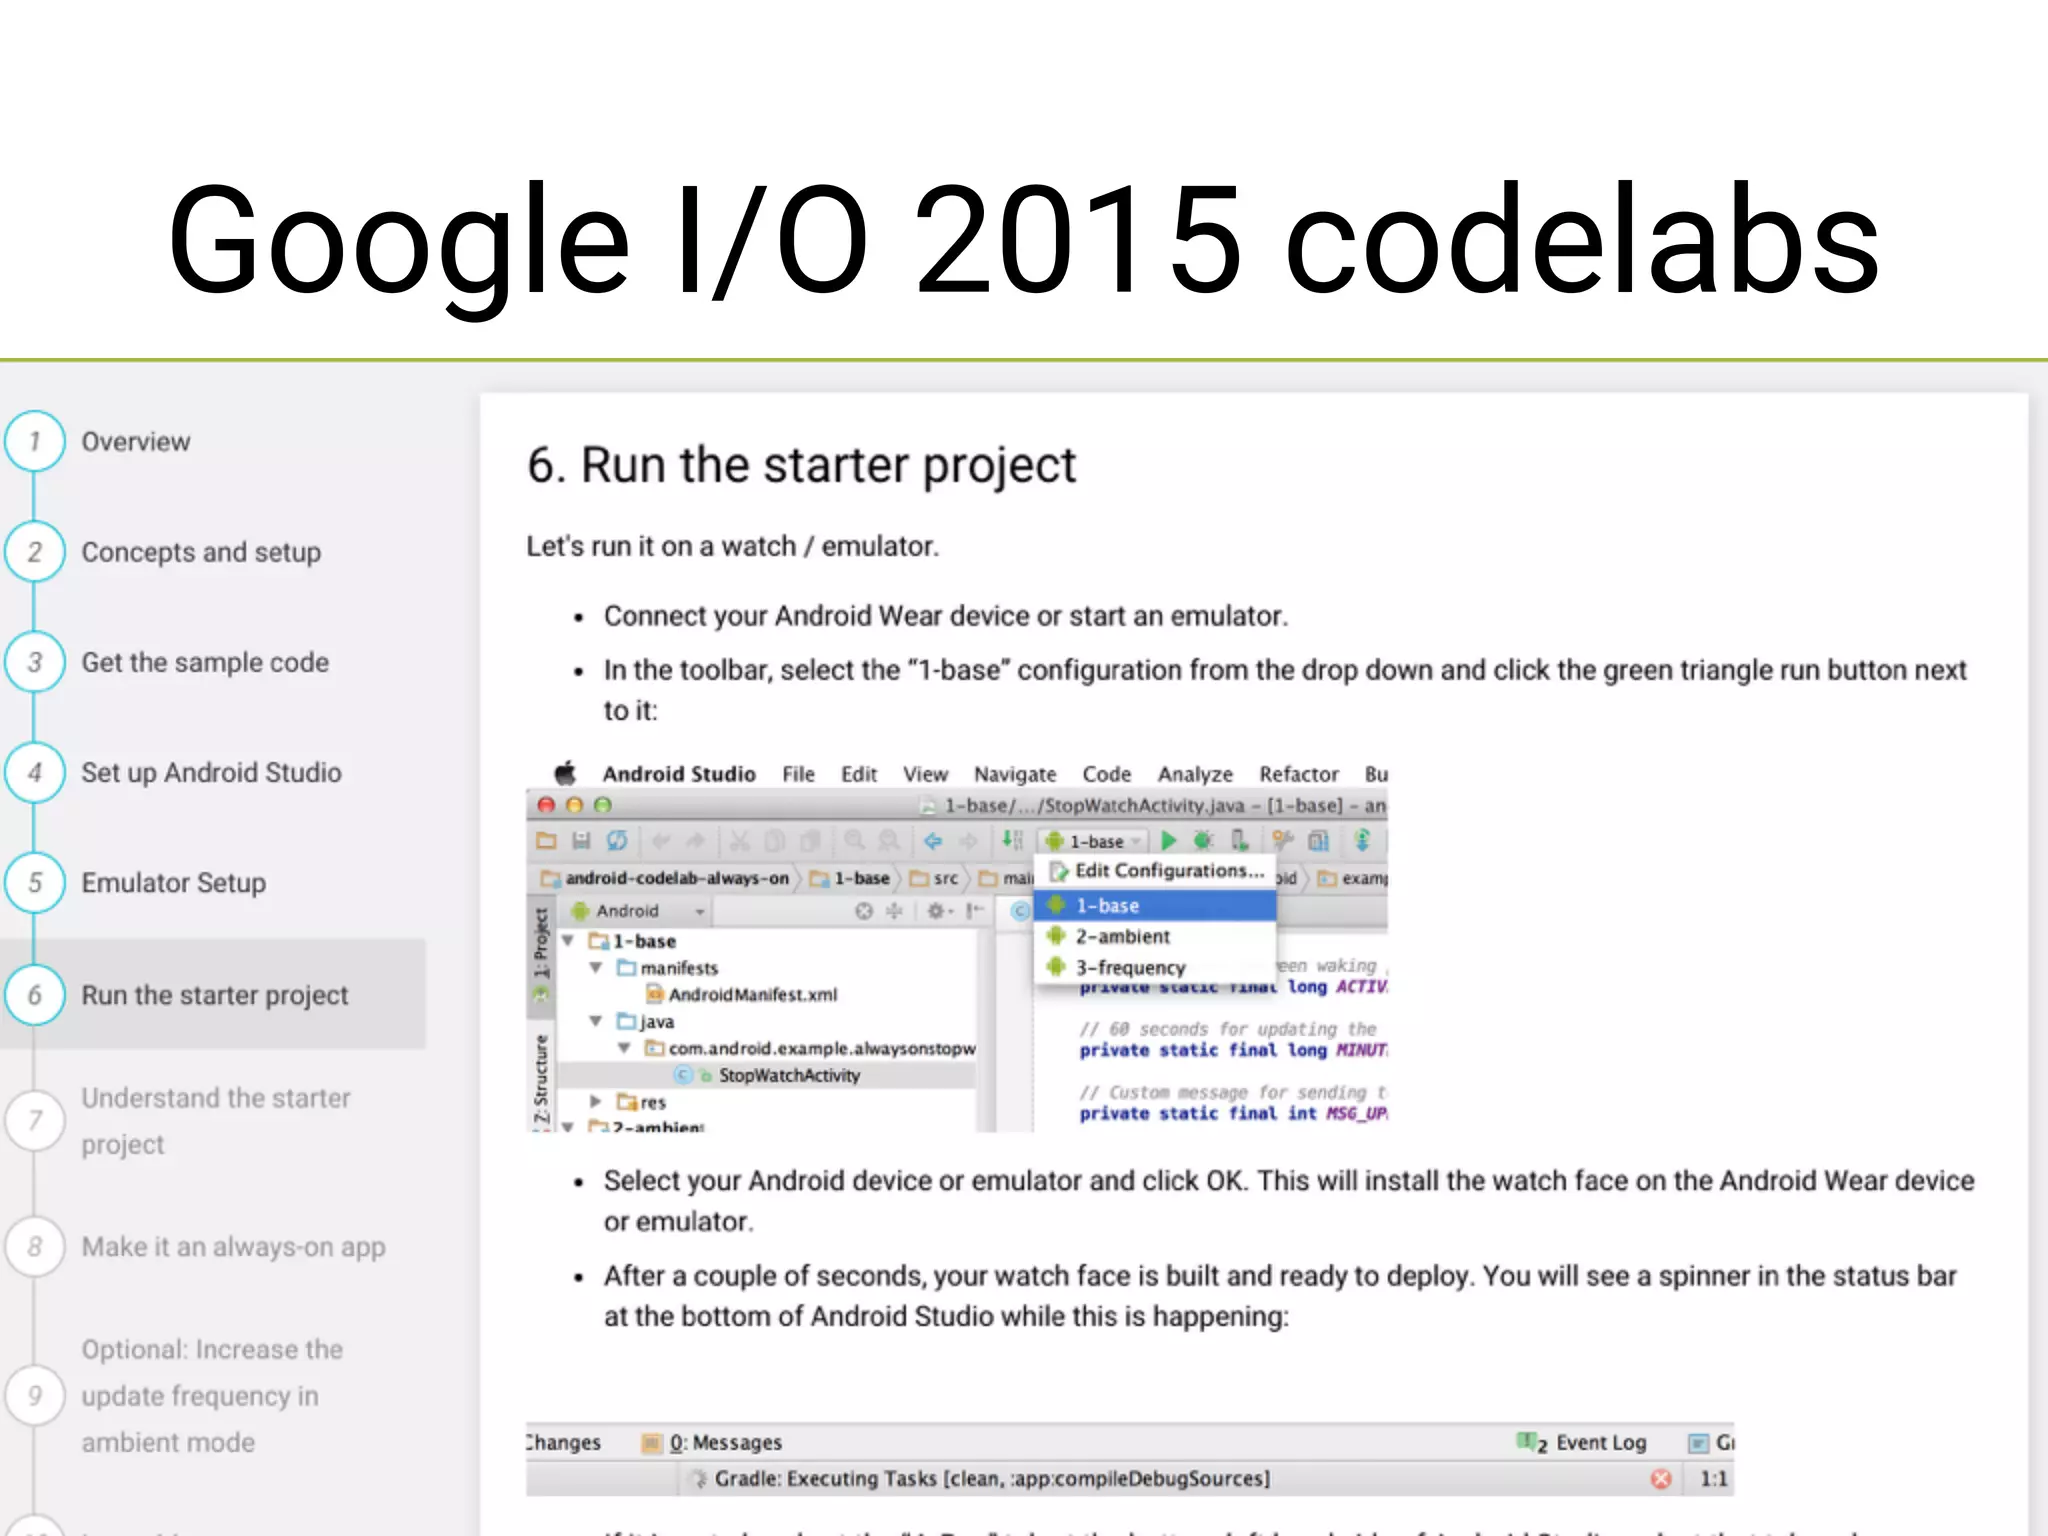The height and width of the screenshot is (1536, 2048).
Task: Open the 0: Messages tool tab
Action: point(712,1443)
